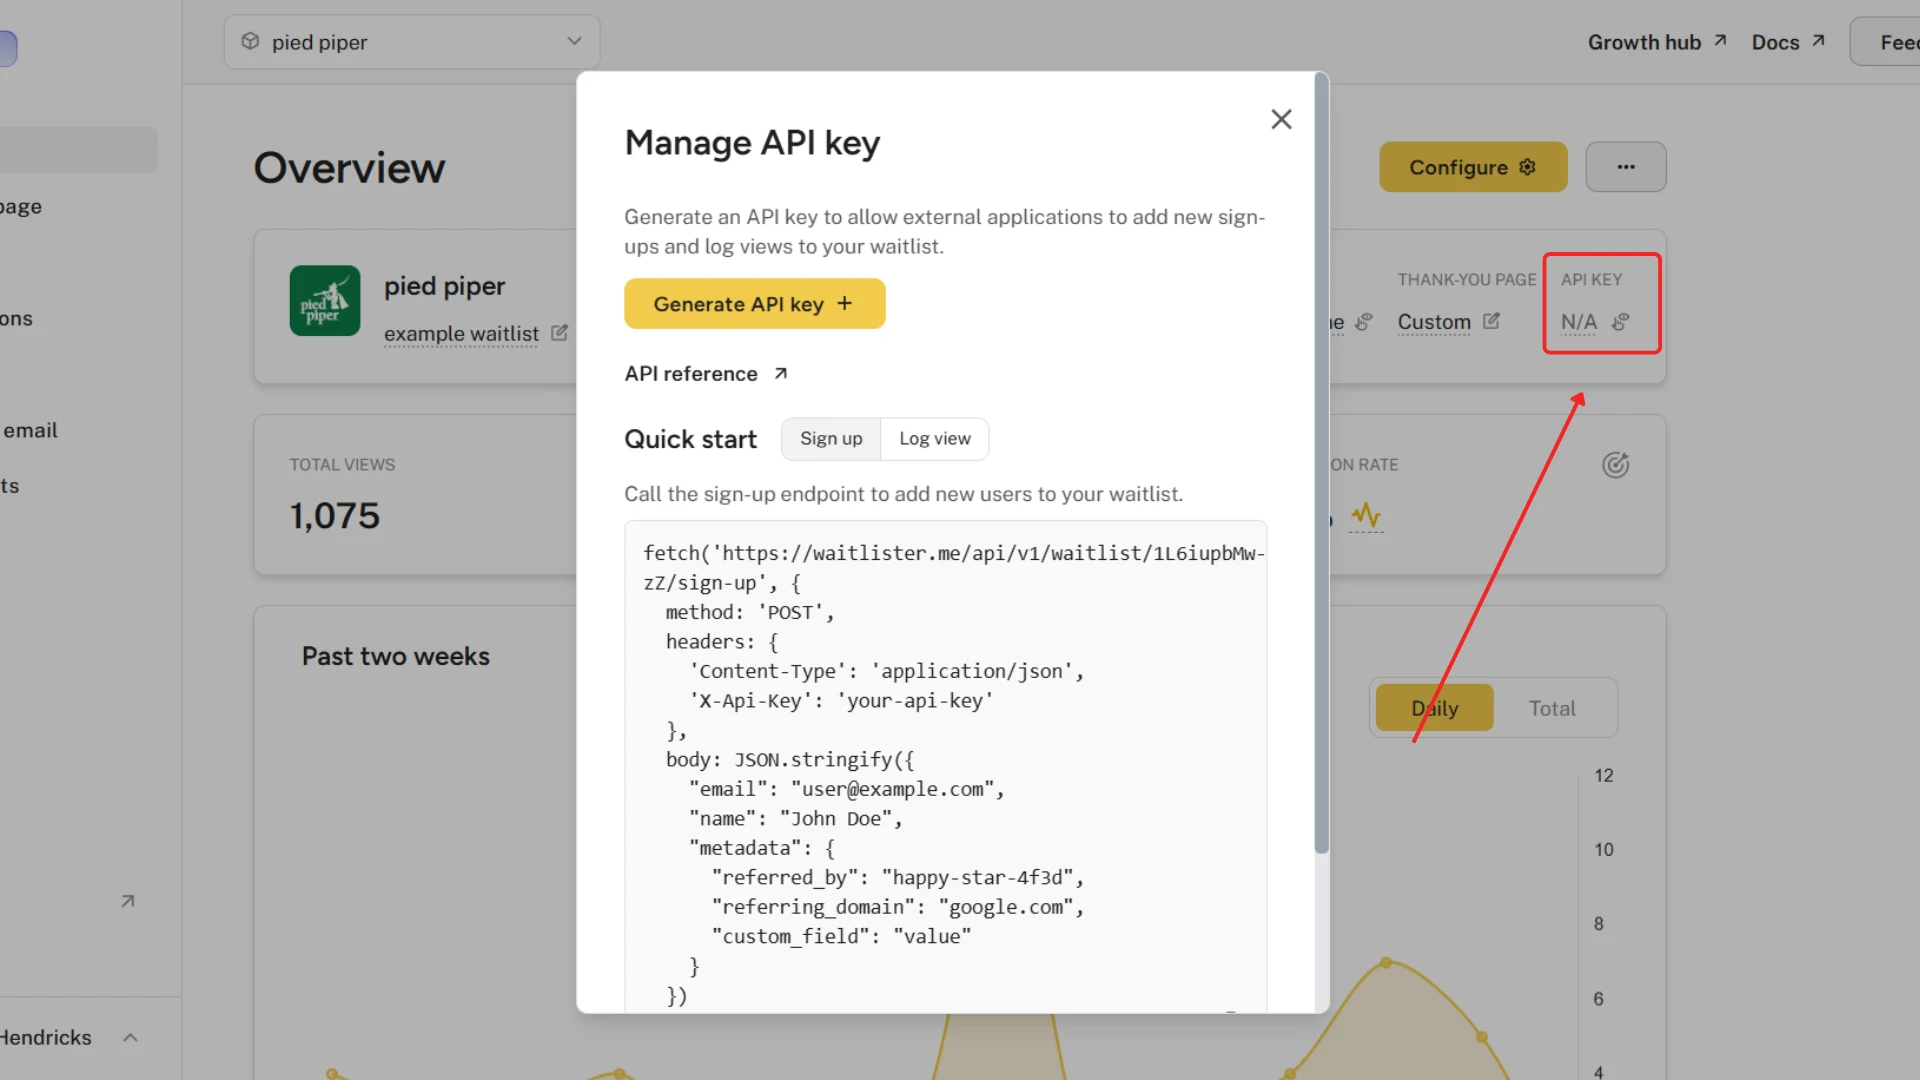Open the API reference link

(x=706, y=374)
